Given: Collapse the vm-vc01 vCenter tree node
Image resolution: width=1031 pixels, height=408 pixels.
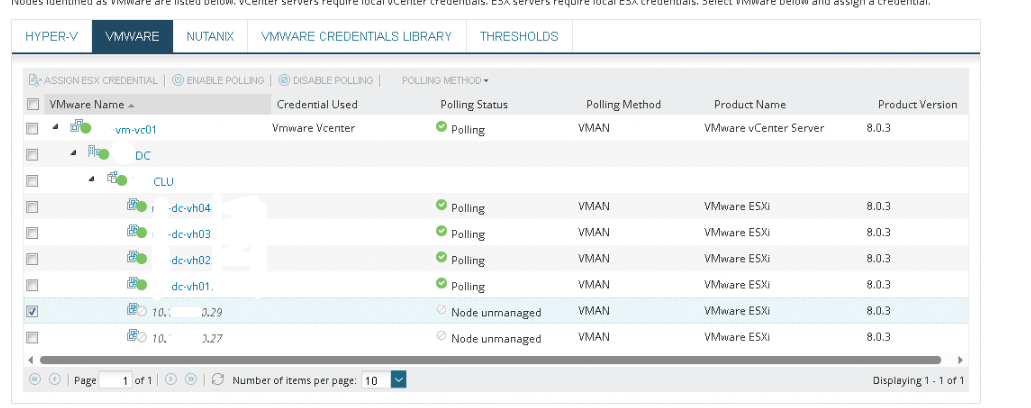Looking at the screenshot, I should (x=57, y=127).
